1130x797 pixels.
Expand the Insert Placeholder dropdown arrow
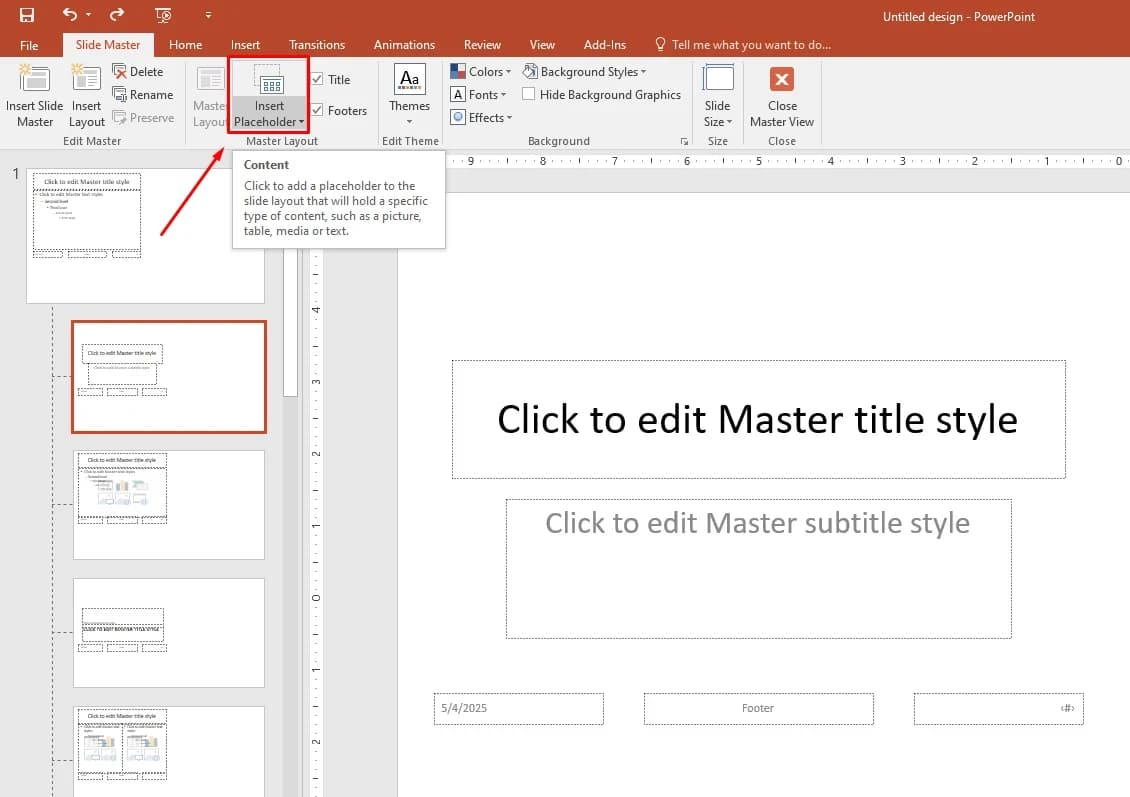pos(301,122)
